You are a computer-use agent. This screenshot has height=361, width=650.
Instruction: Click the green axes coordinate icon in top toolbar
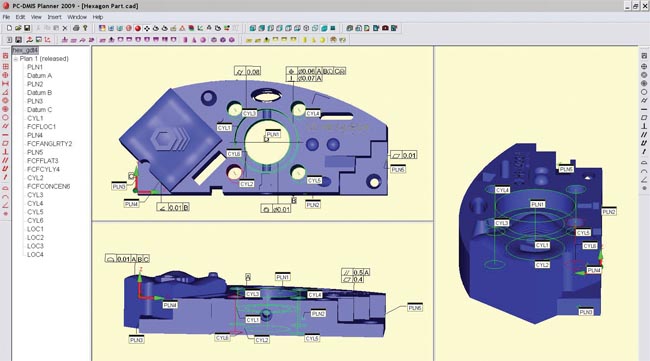tap(200, 28)
